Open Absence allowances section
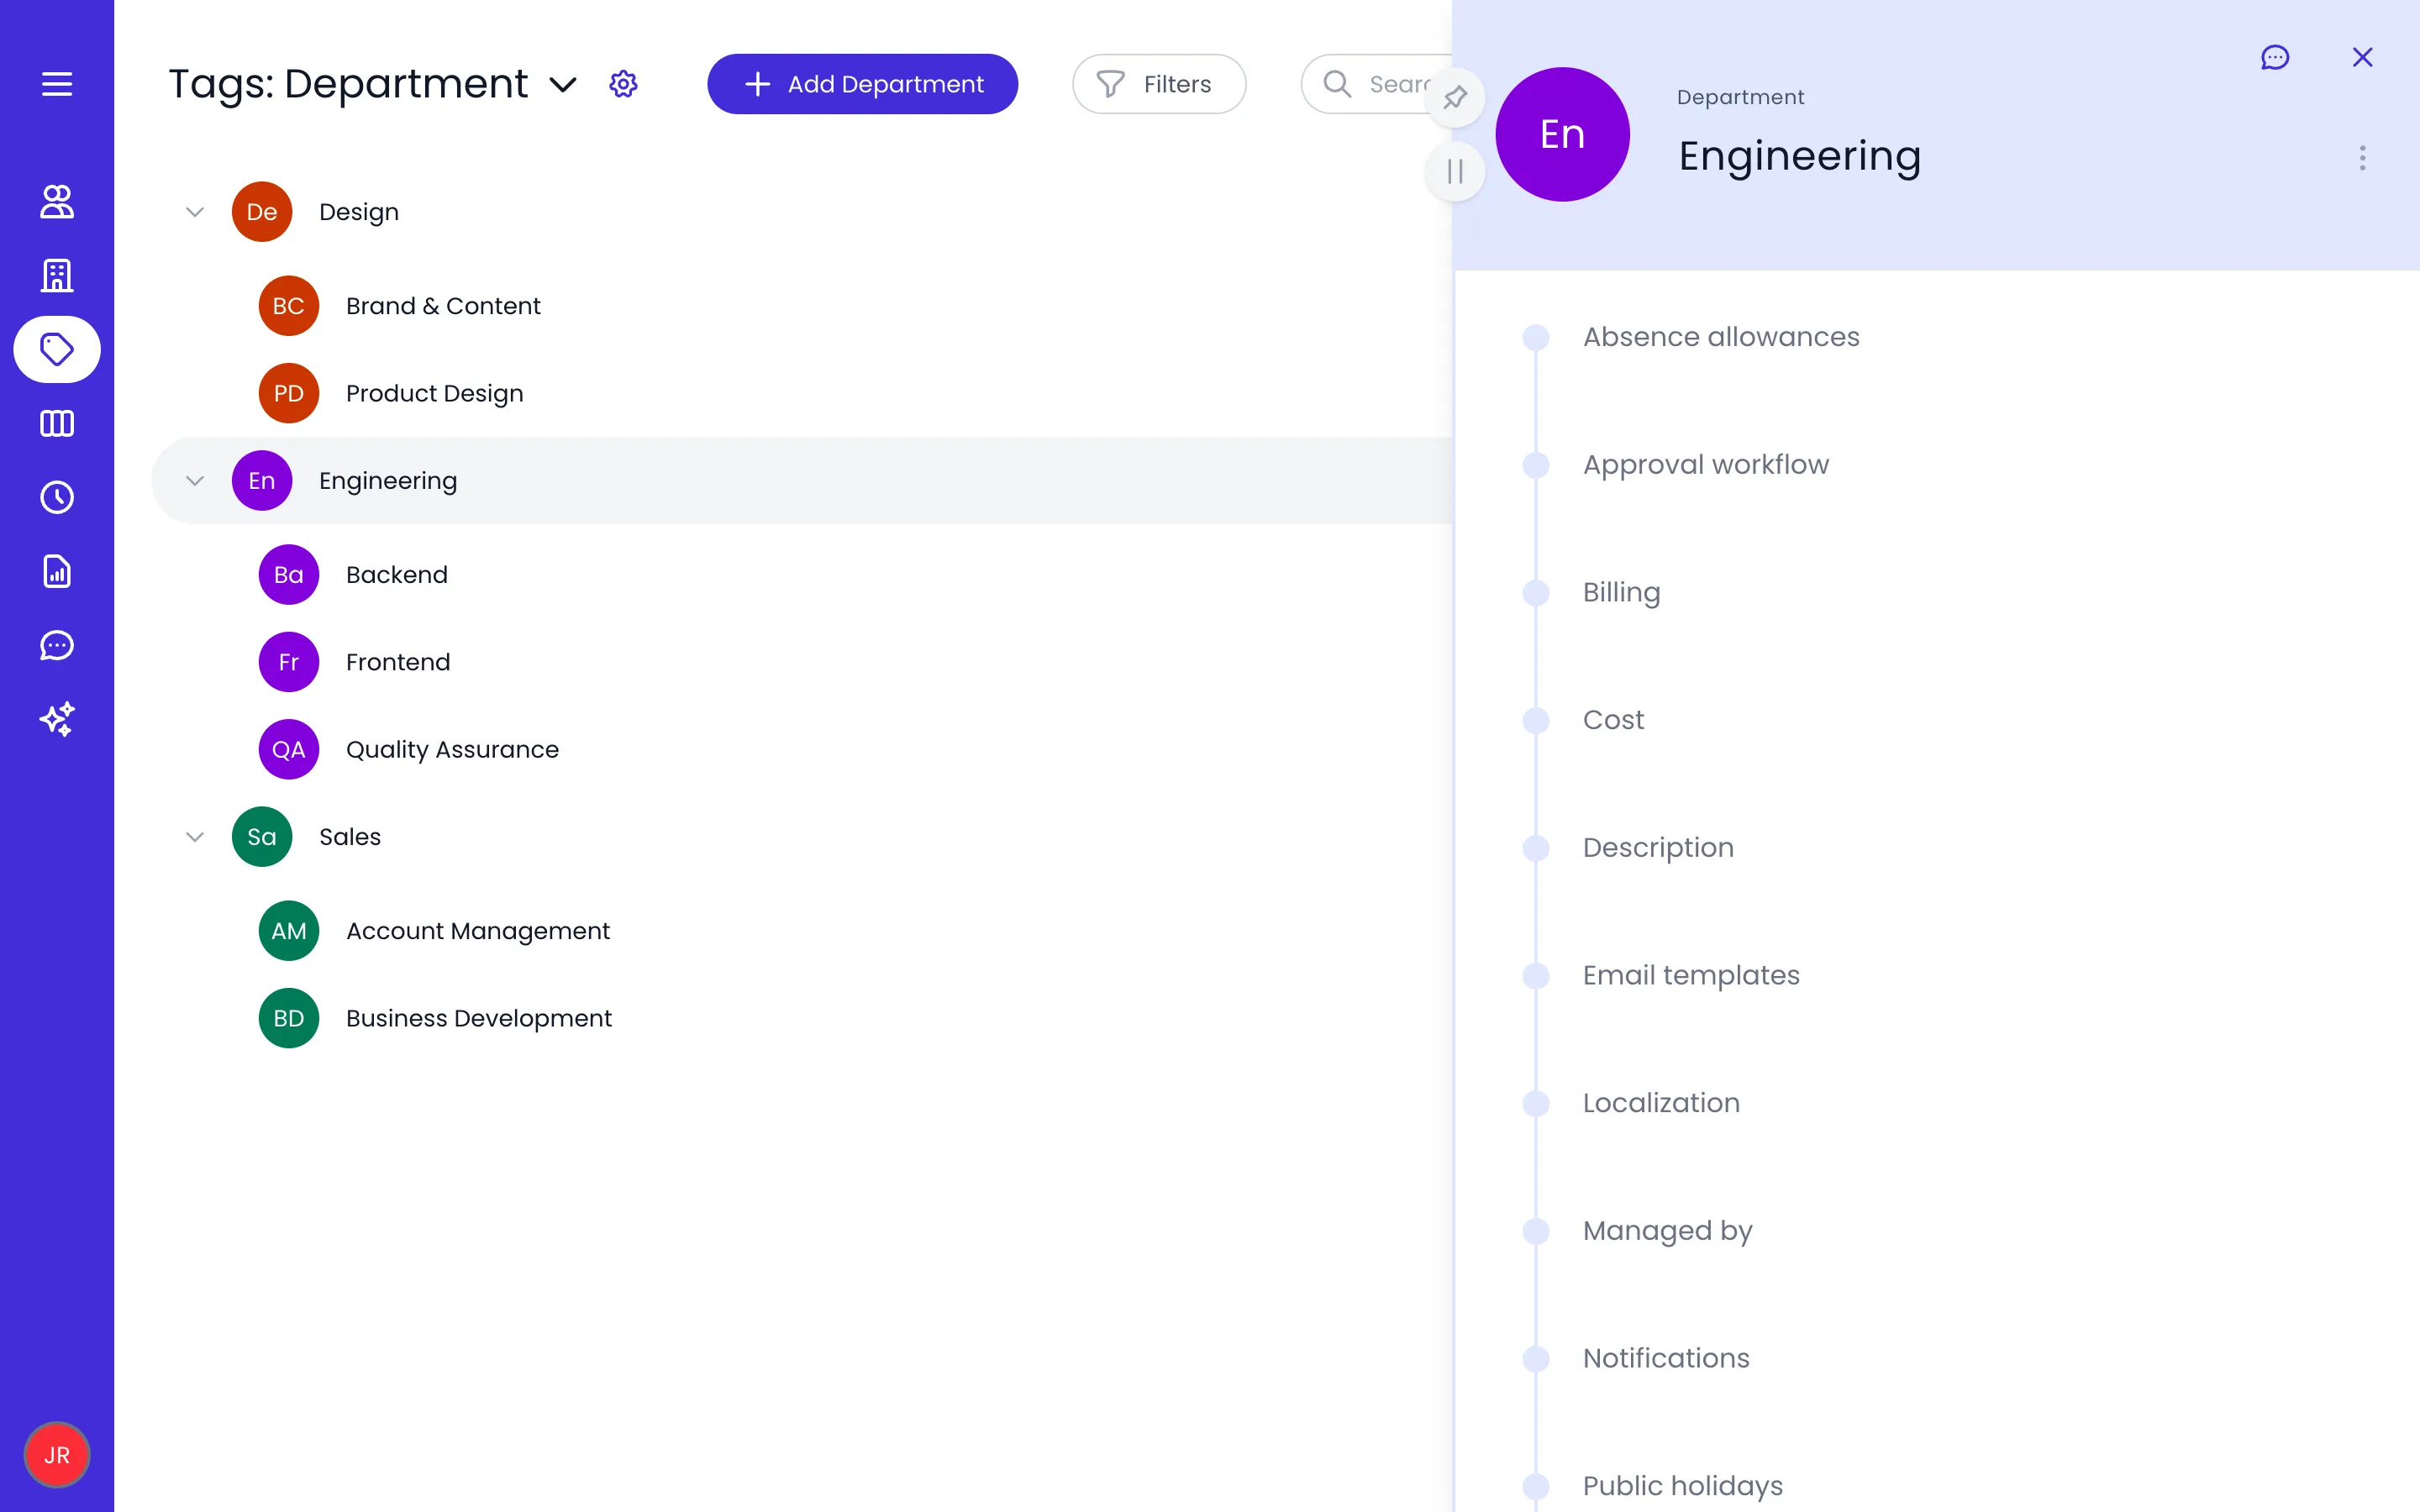This screenshot has width=2420, height=1512. click(1720, 337)
